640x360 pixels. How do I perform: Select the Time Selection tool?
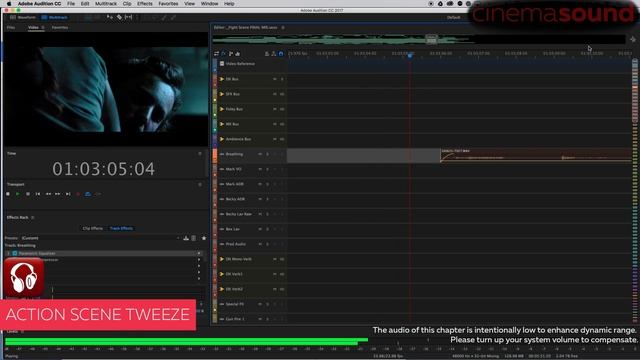click(x=129, y=18)
